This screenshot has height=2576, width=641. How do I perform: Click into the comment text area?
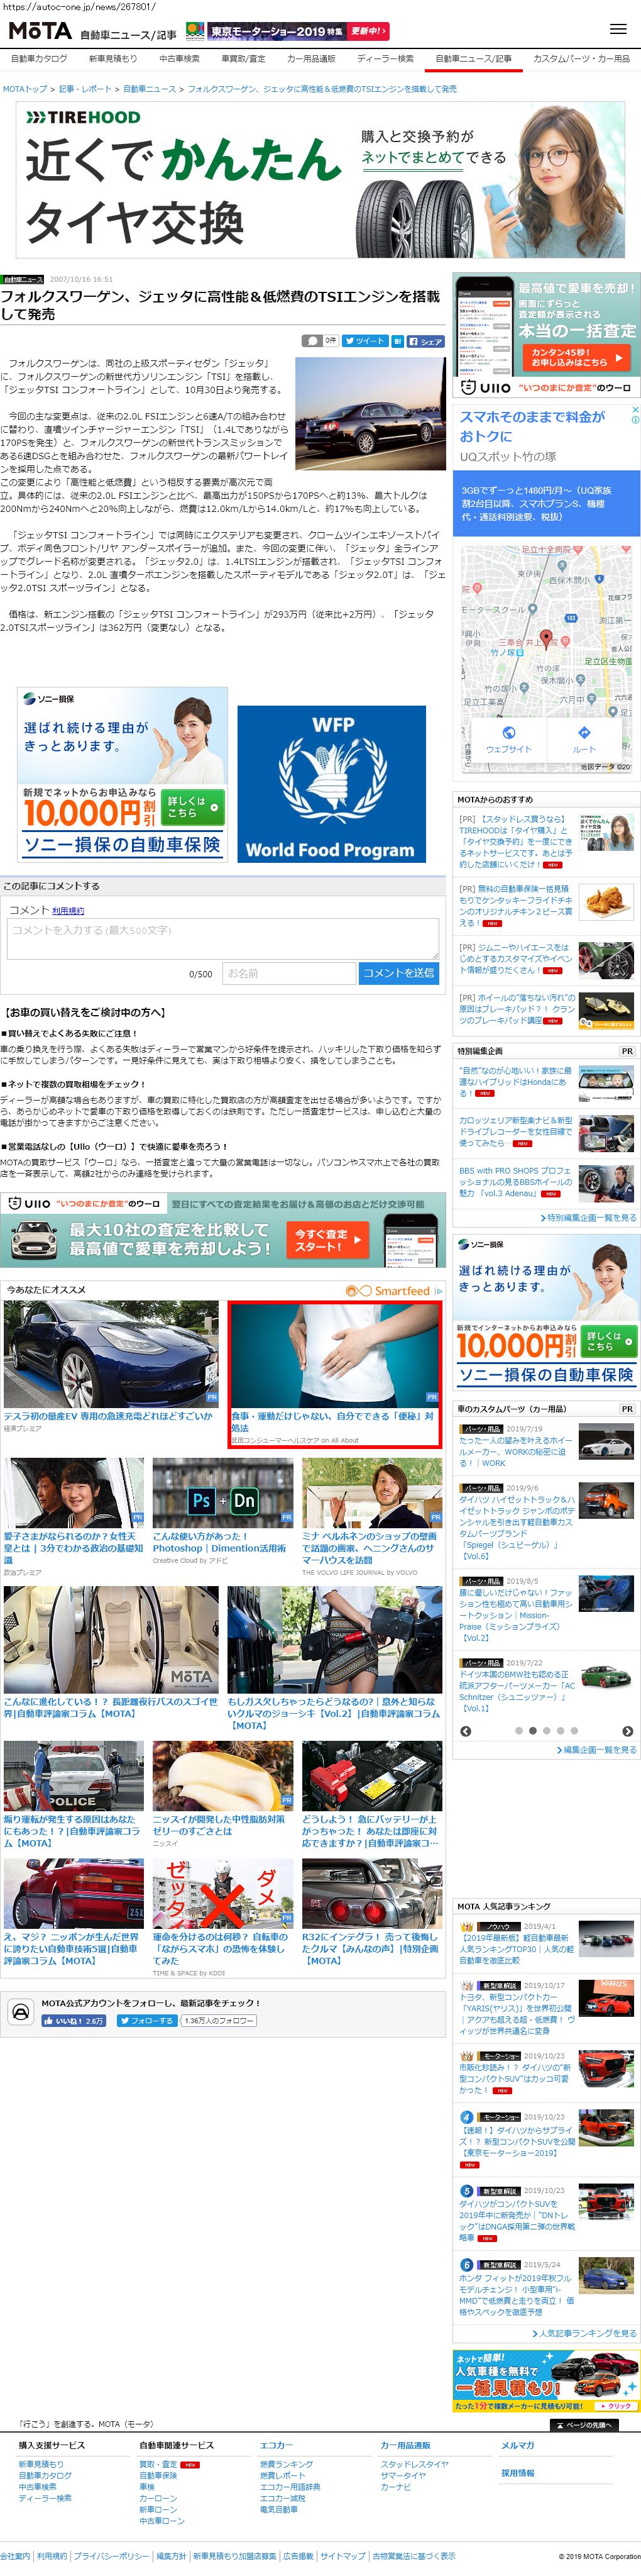click(223, 939)
